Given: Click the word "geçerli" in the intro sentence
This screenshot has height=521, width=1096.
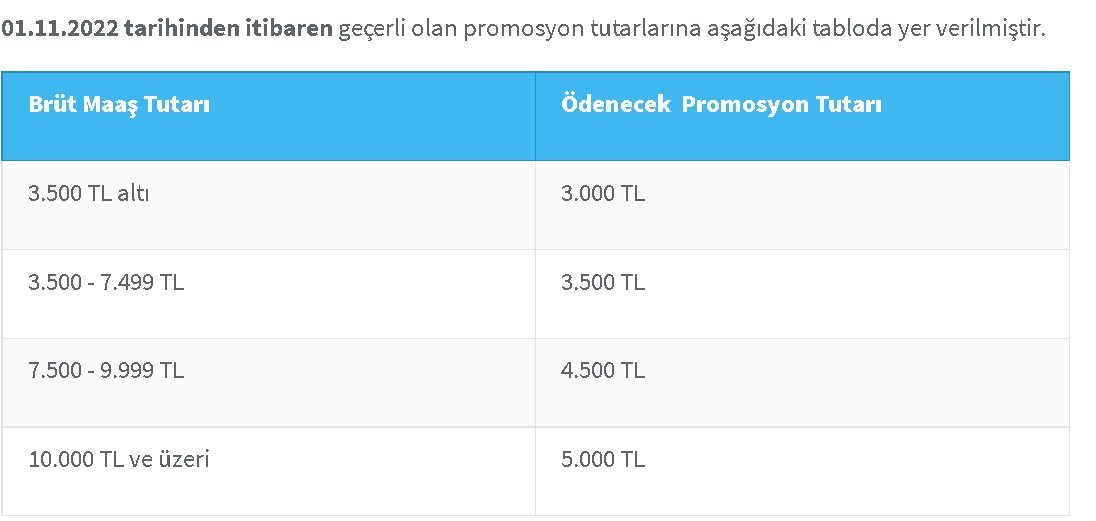Looking at the screenshot, I should pos(371,29).
